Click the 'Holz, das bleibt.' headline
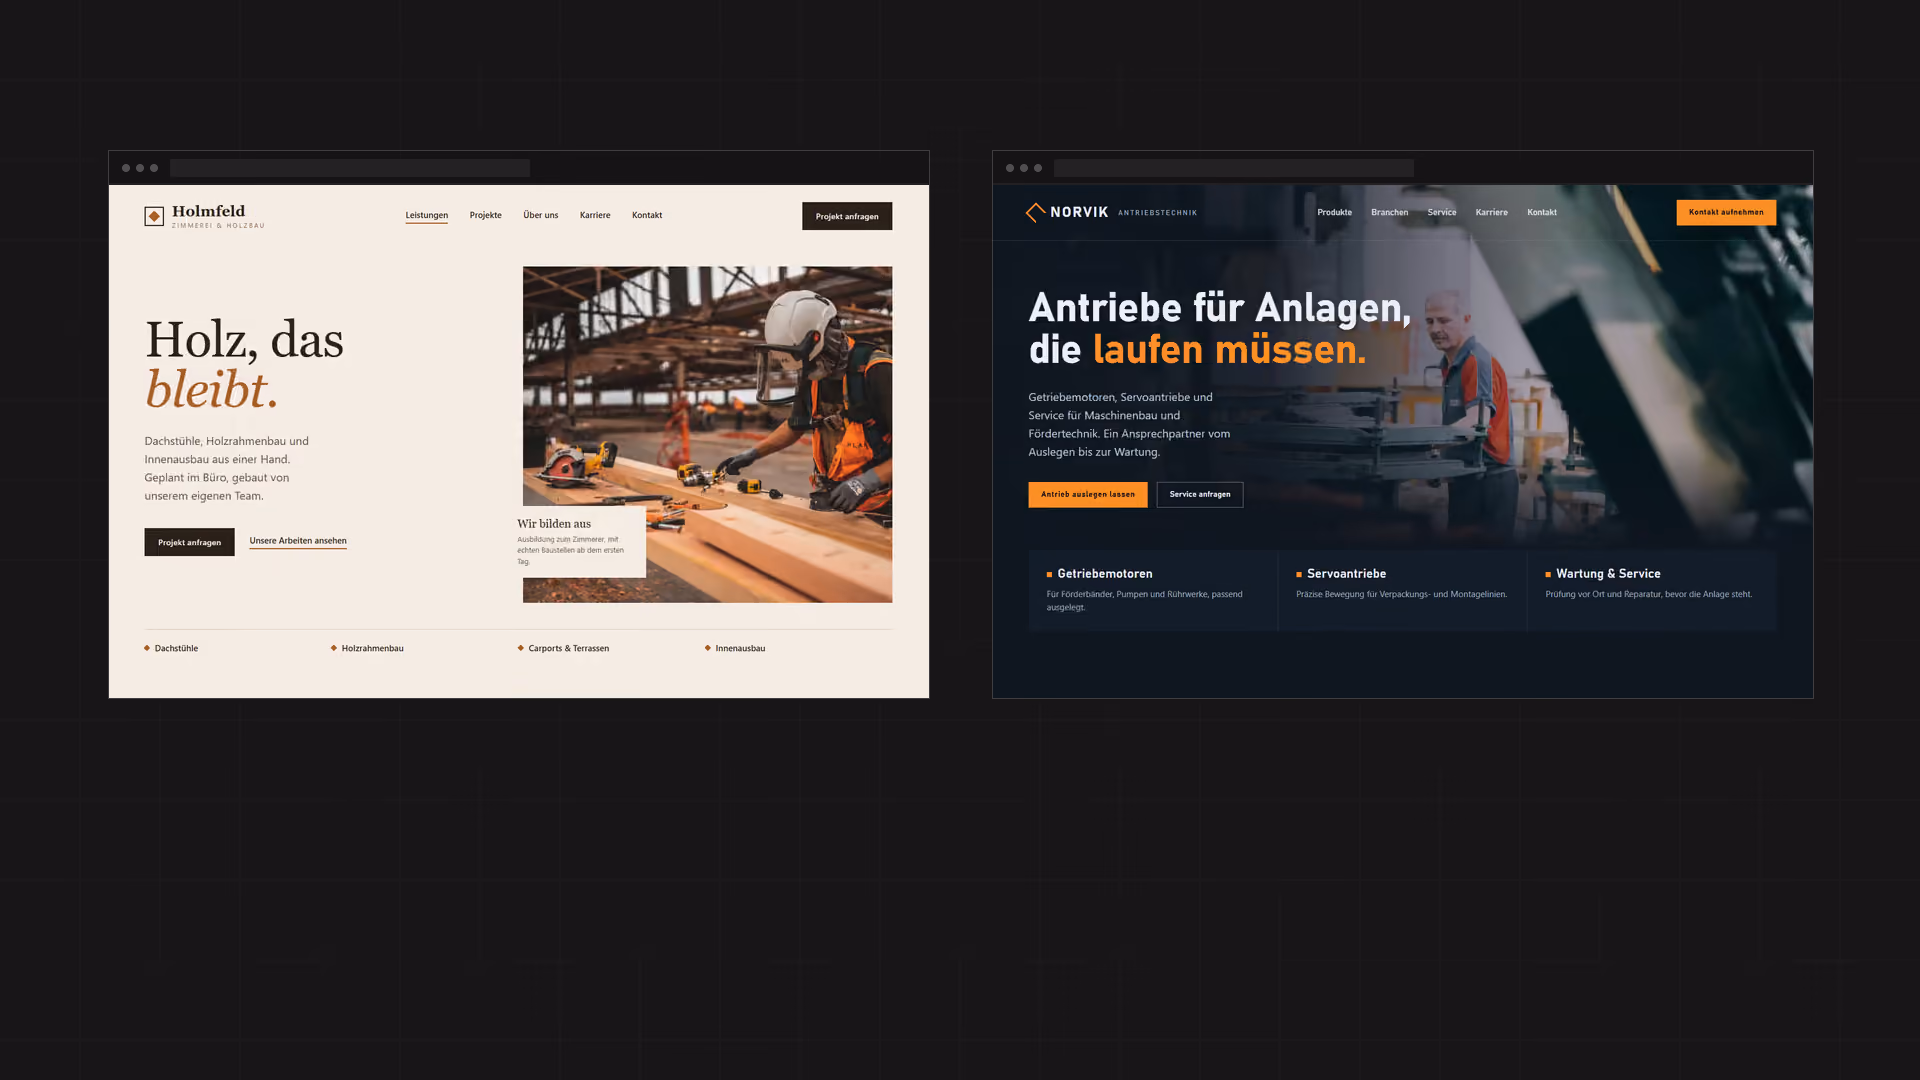Screen dimensions: 1920x1080 coord(244,364)
